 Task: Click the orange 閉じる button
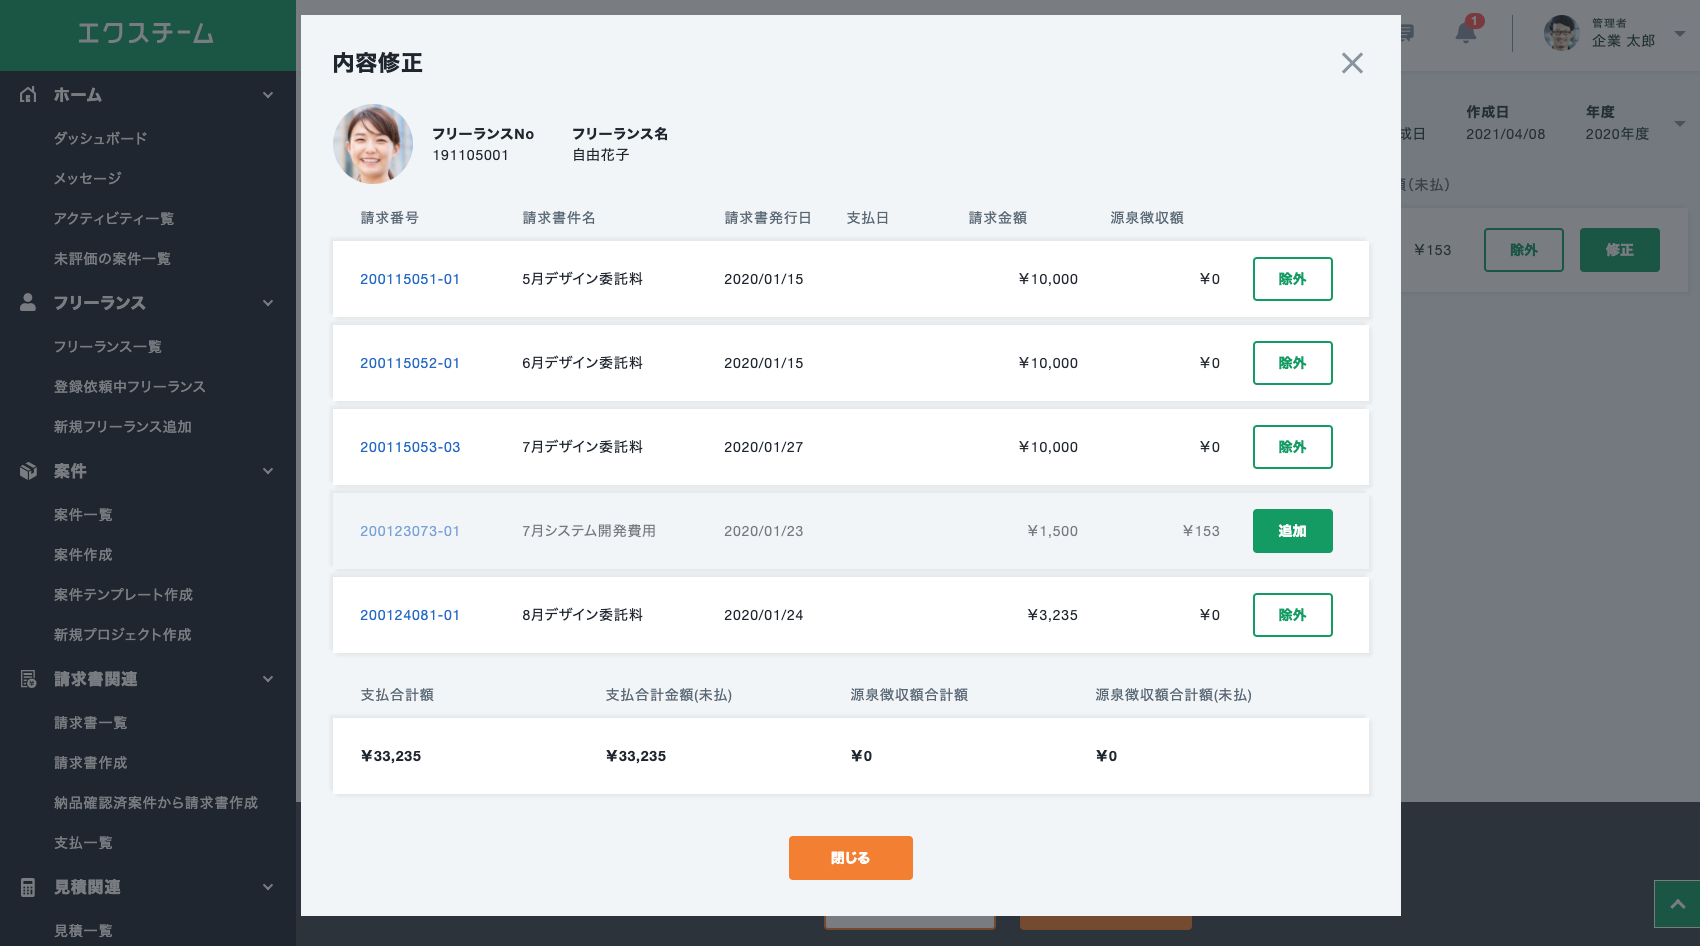click(x=850, y=858)
